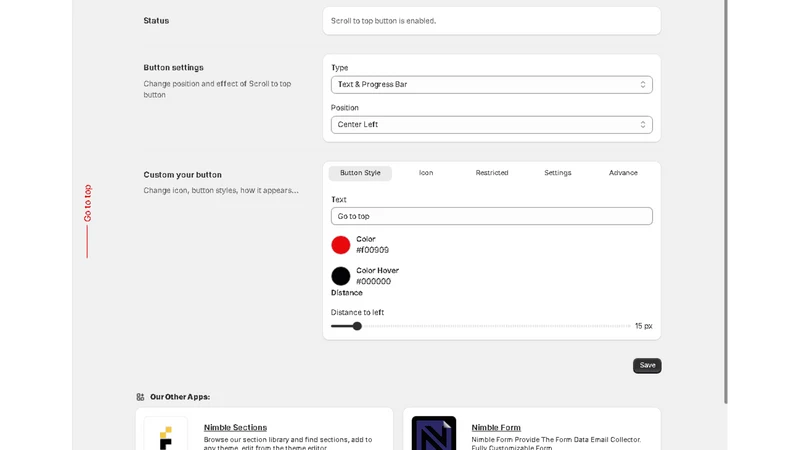Image resolution: width=800 pixels, height=450 pixels.
Task: Click the Nimble Sections app logo
Action: tap(166, 434)
